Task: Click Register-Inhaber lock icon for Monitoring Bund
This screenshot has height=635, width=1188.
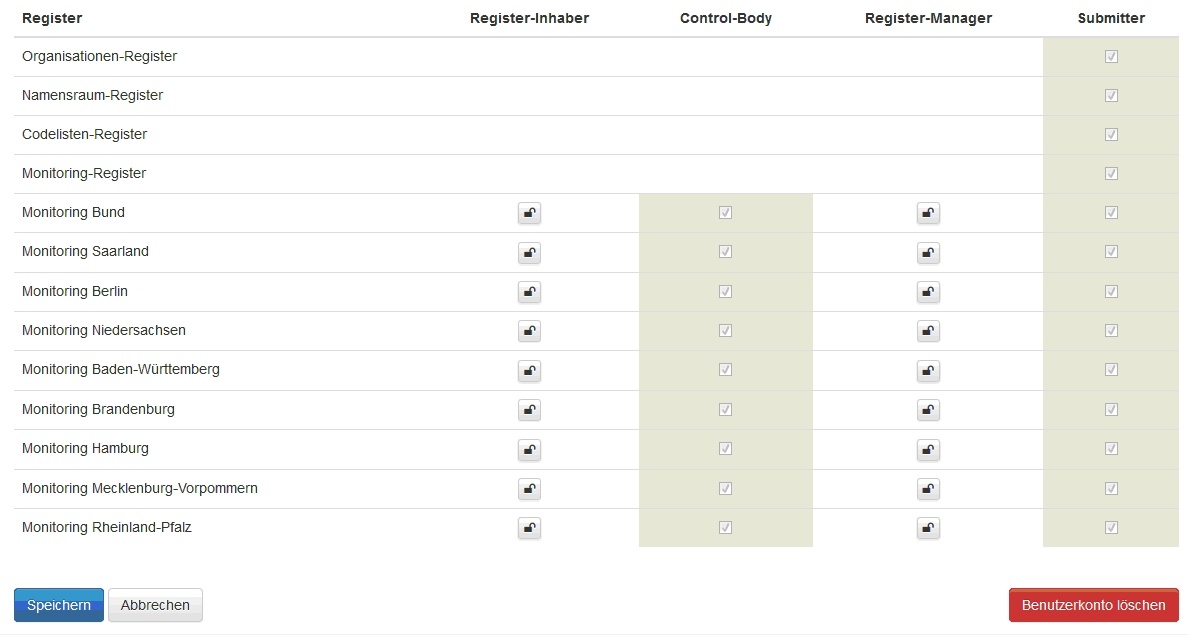Action: [529, 213]
